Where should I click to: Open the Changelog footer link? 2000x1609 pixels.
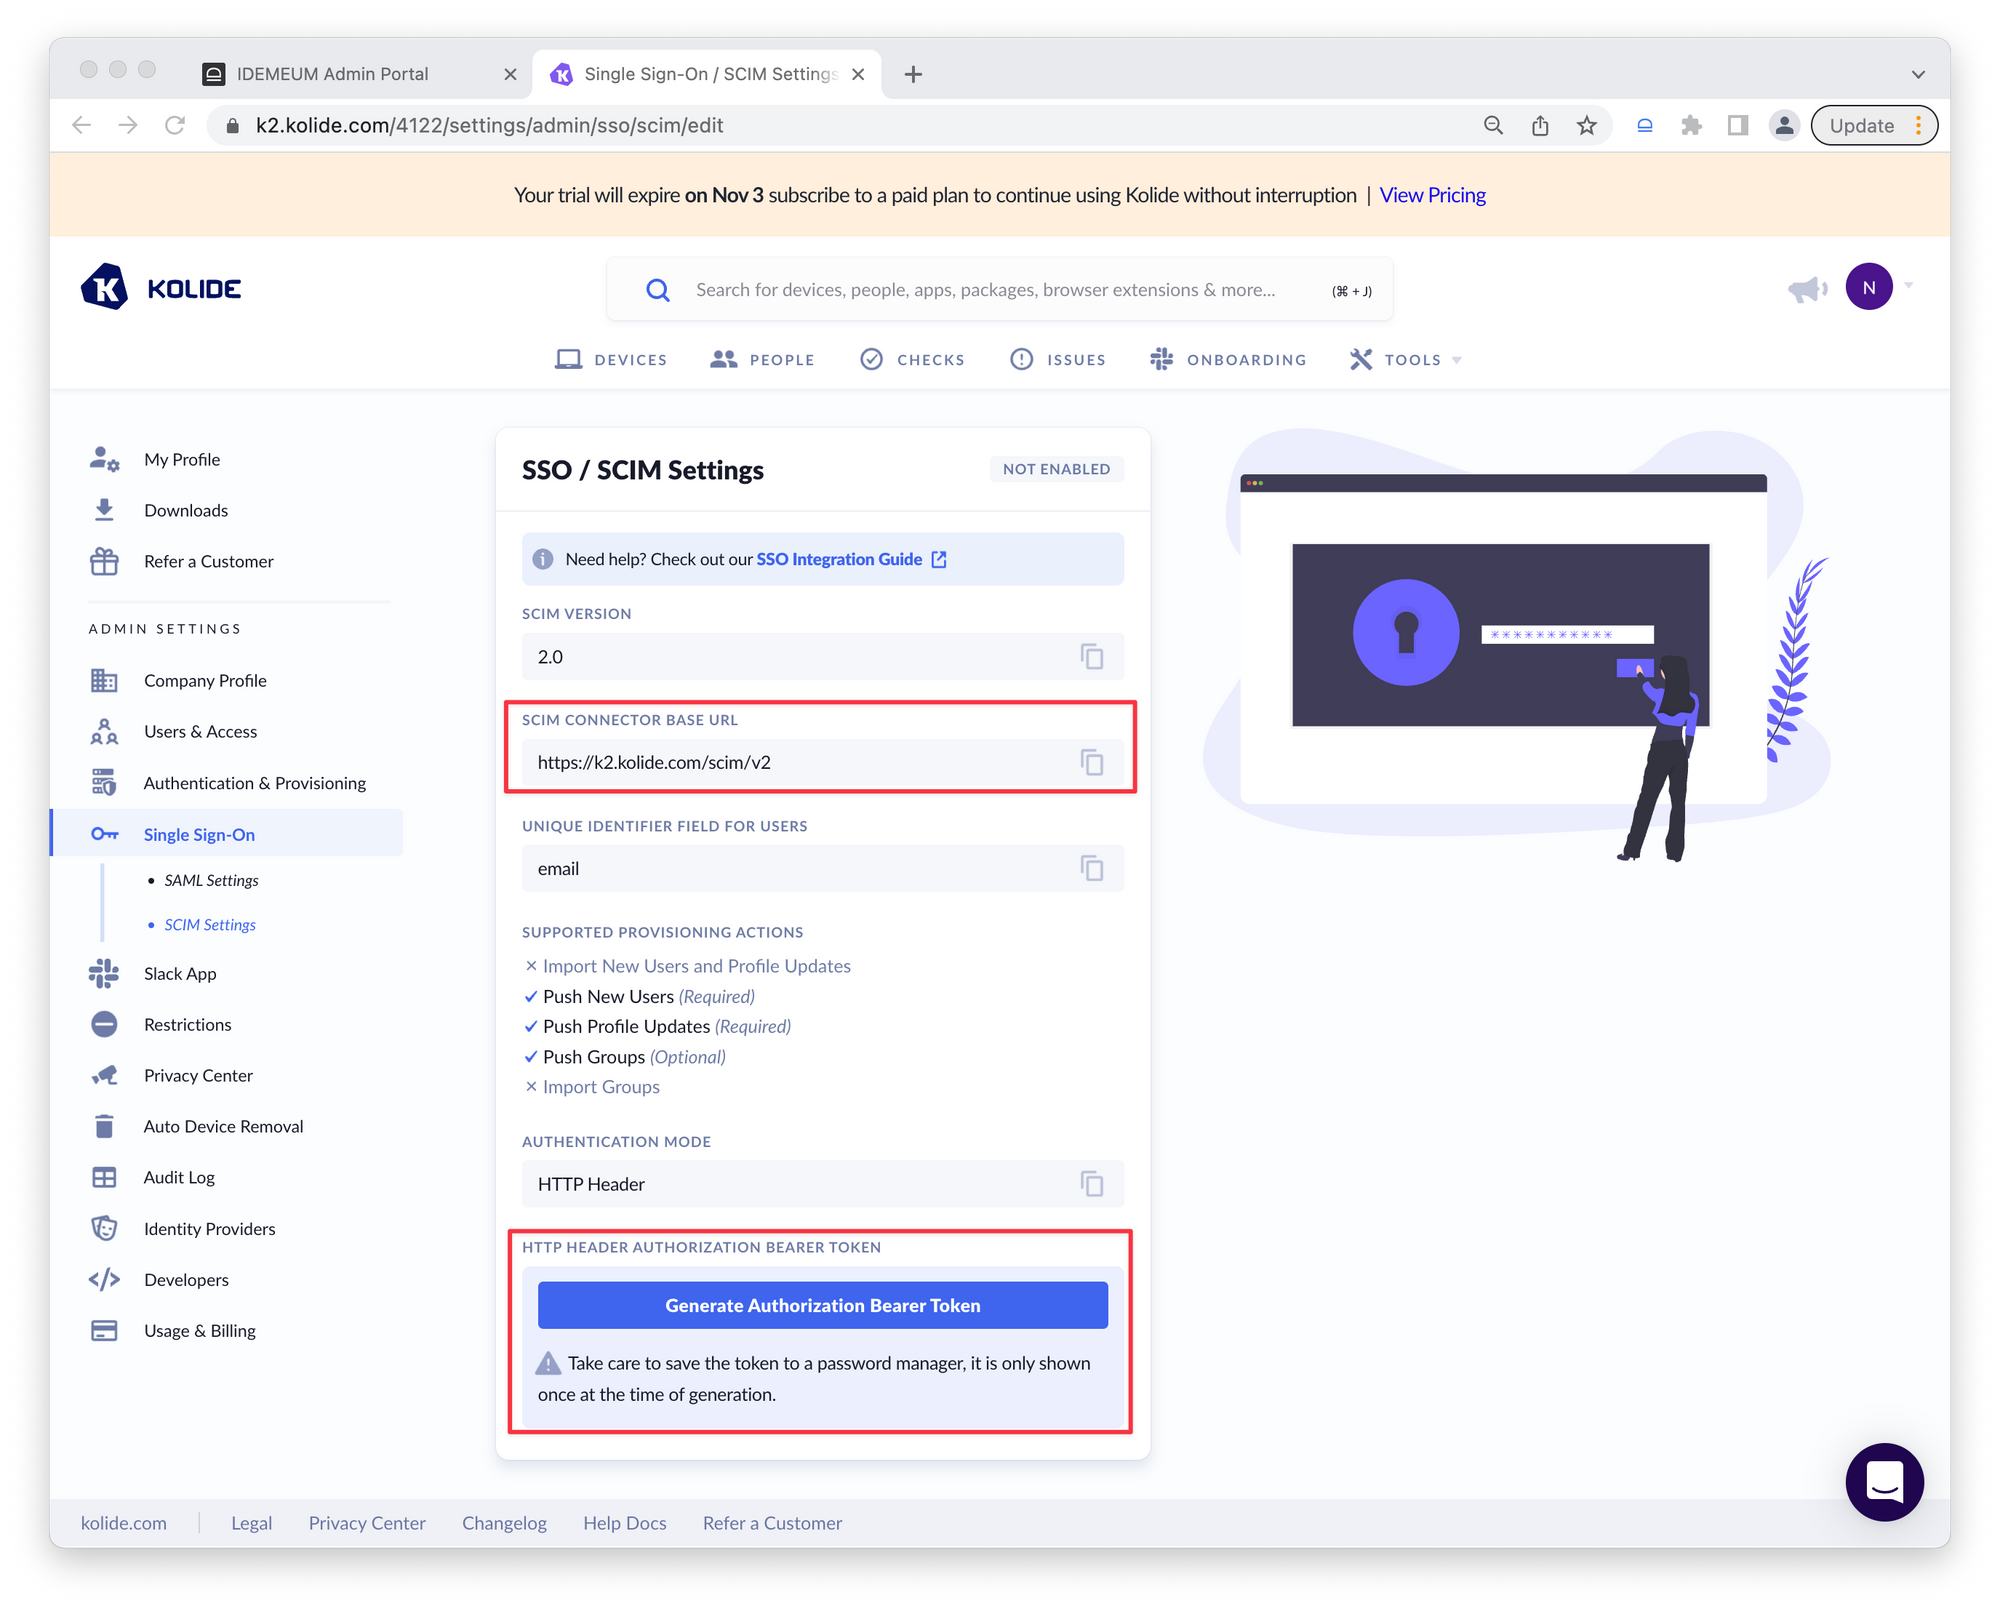(x=504, y=1522)
